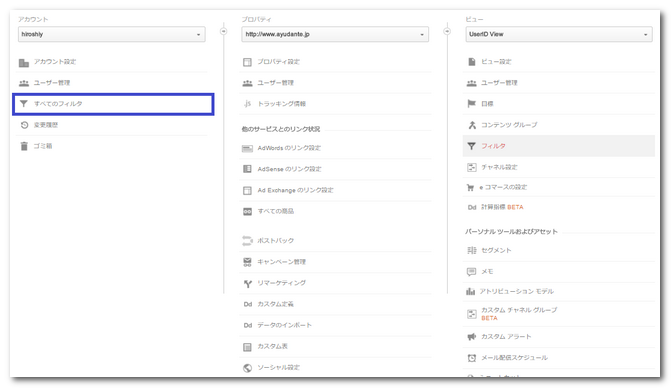Click the Ad Exchange link settings icon
The image size is (671, 388).
point(247,190)
